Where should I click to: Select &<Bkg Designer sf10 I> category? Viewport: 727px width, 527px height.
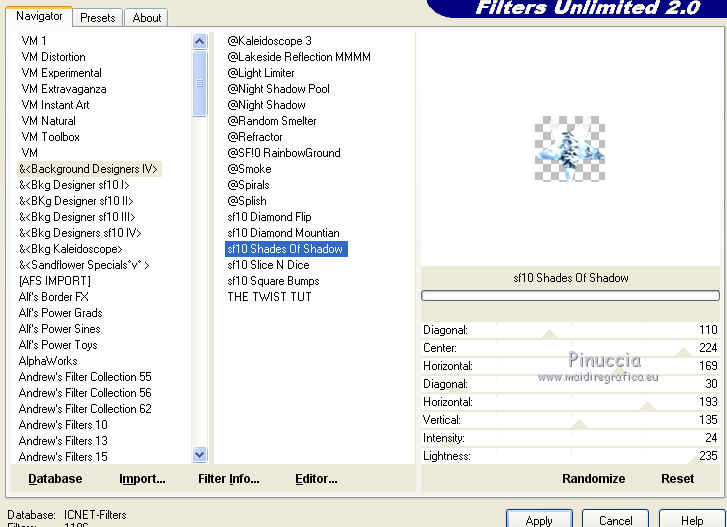coord(74,185)
